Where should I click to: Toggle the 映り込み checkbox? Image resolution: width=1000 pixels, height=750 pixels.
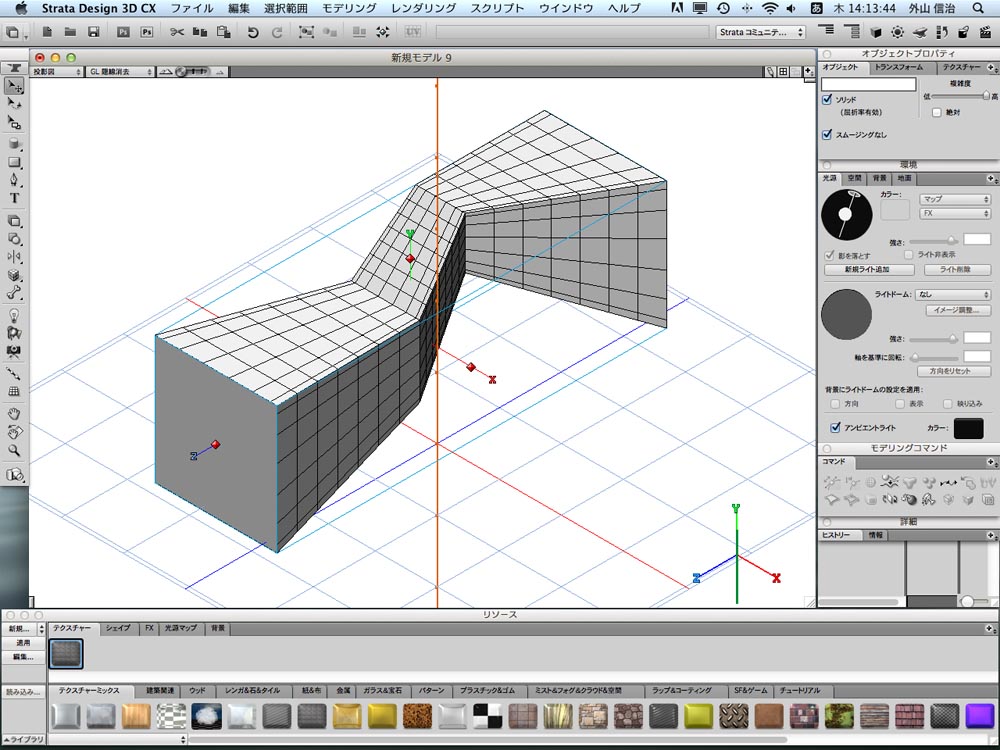[947, 404]
